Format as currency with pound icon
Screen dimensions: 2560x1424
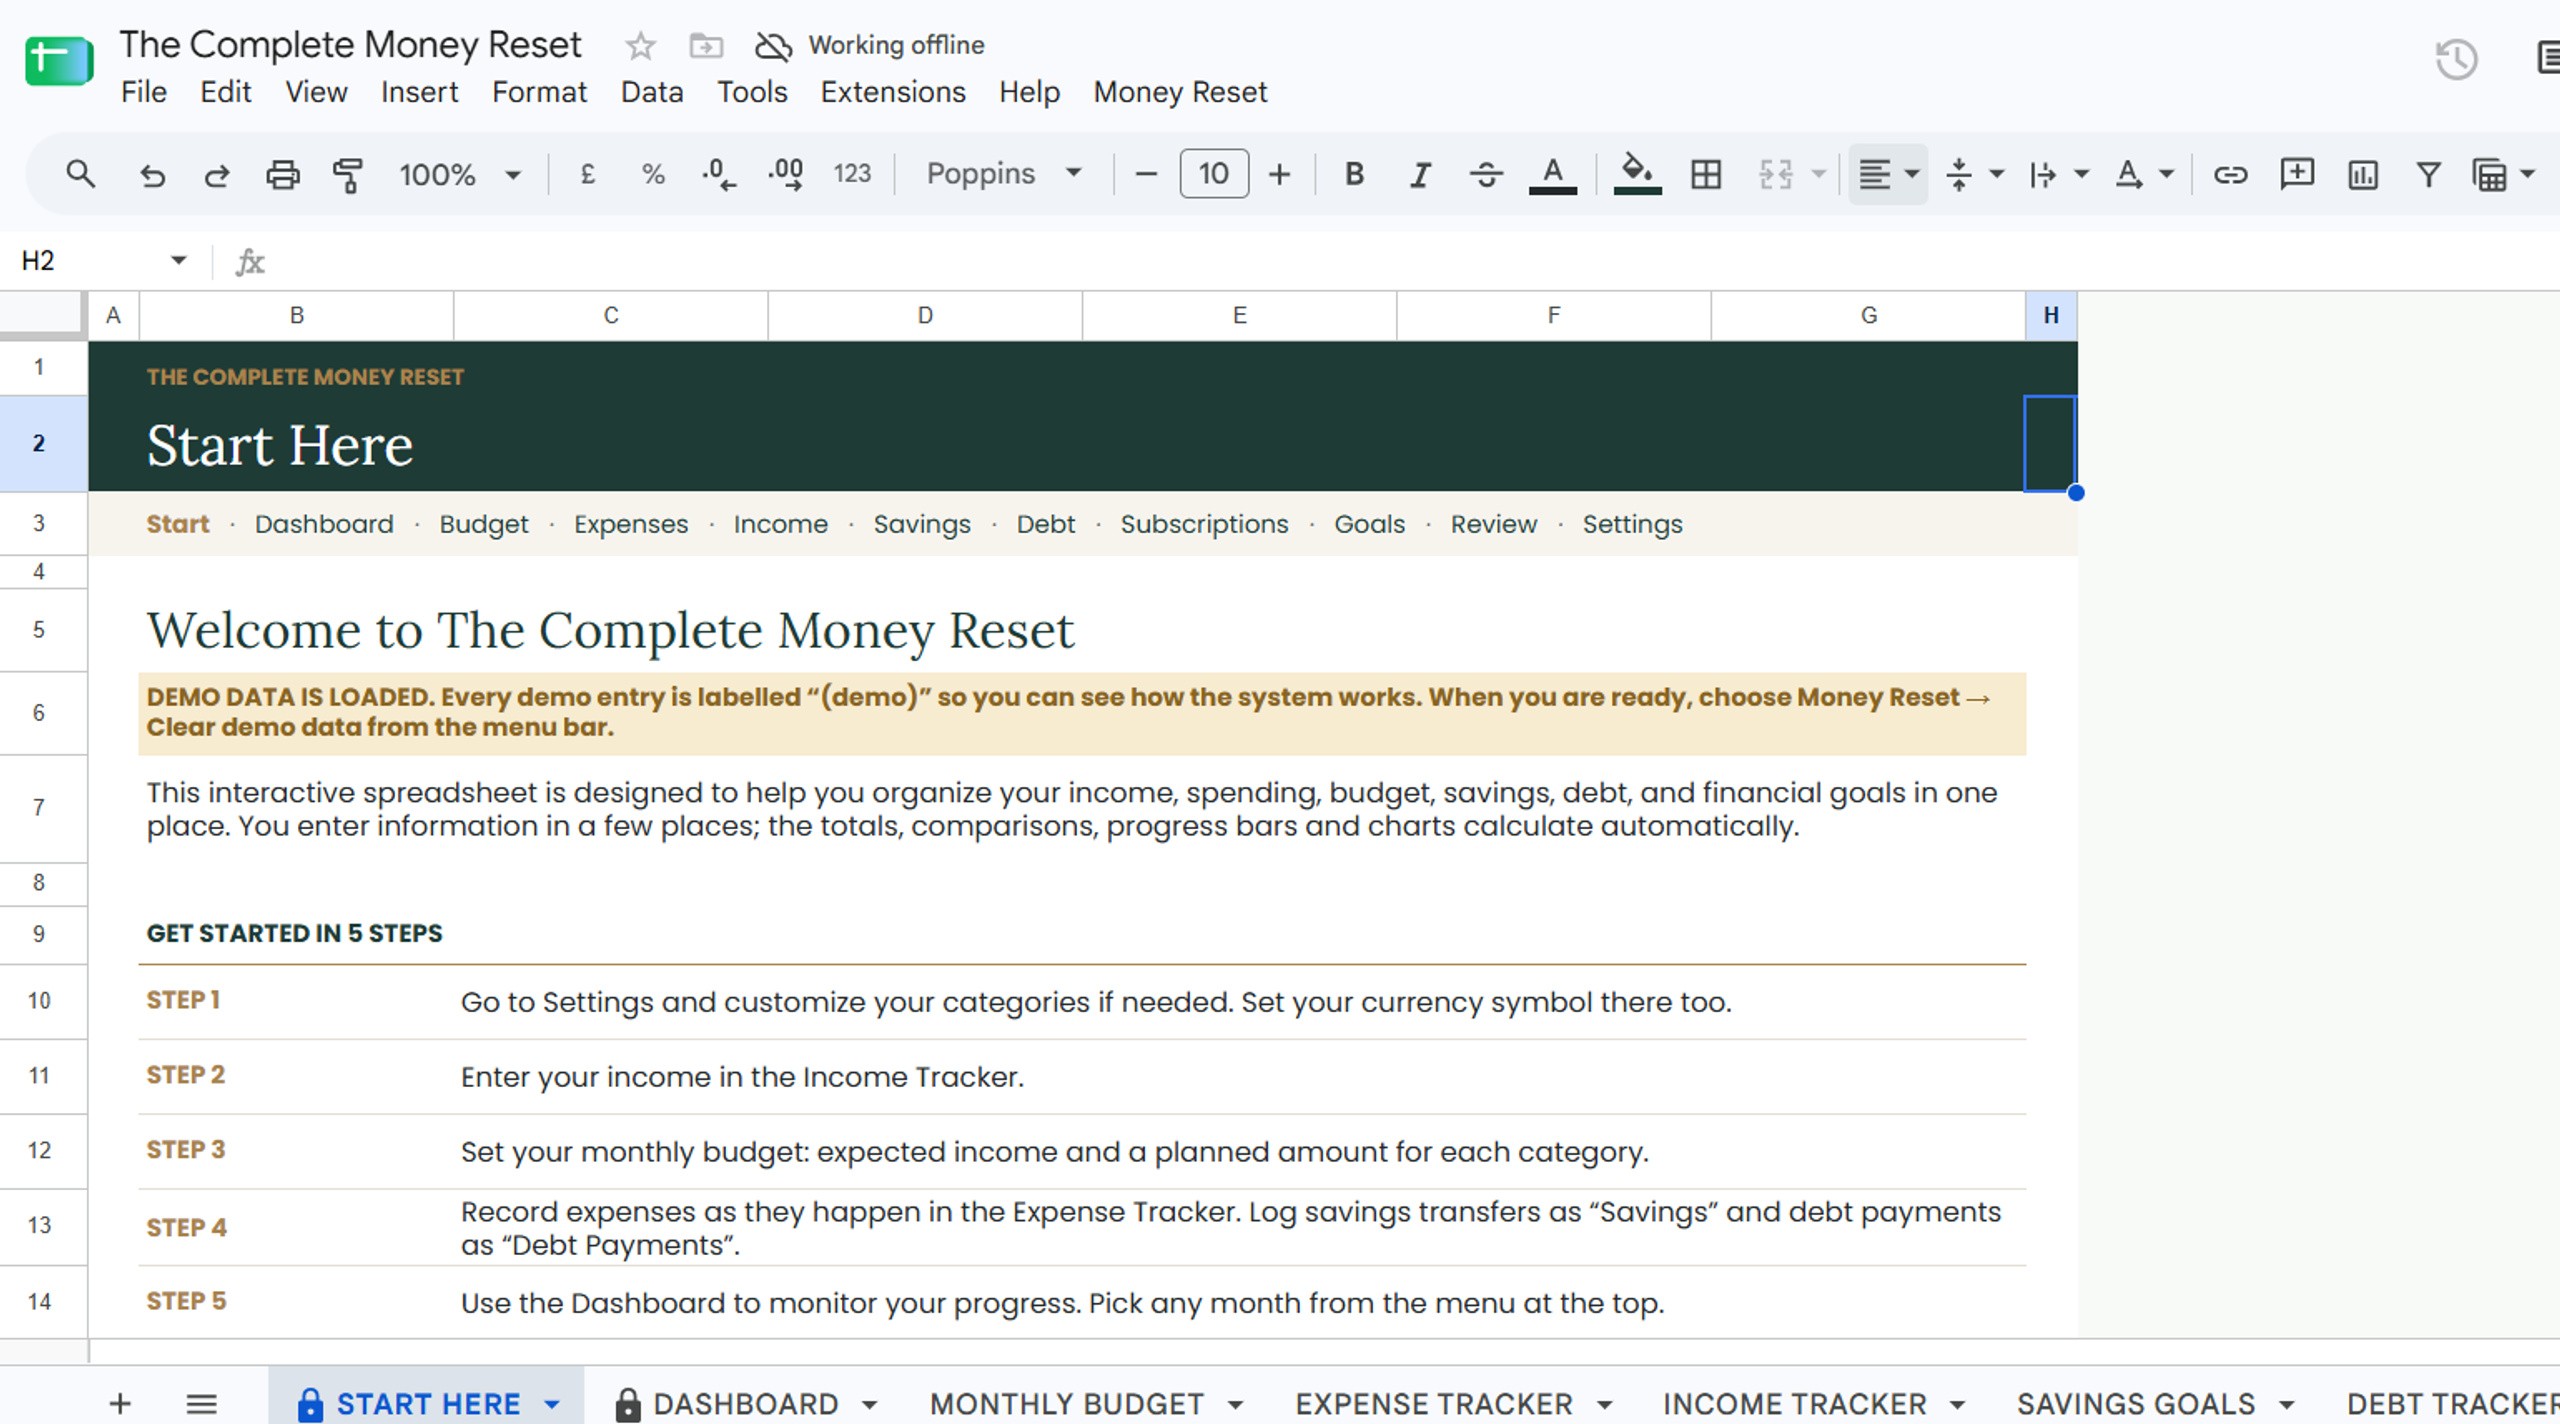pyautogui.click(x=588, y=174)
